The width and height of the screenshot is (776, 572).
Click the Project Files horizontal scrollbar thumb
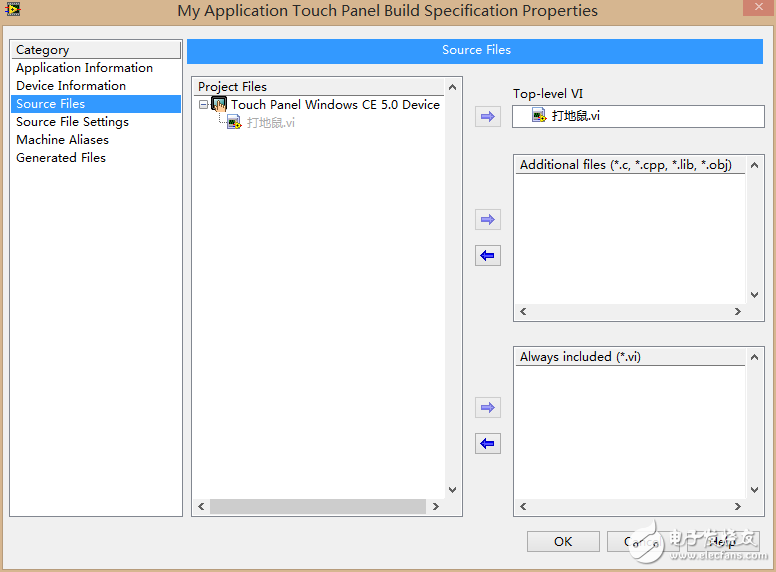pyautogui.click(x=318, y=506)
